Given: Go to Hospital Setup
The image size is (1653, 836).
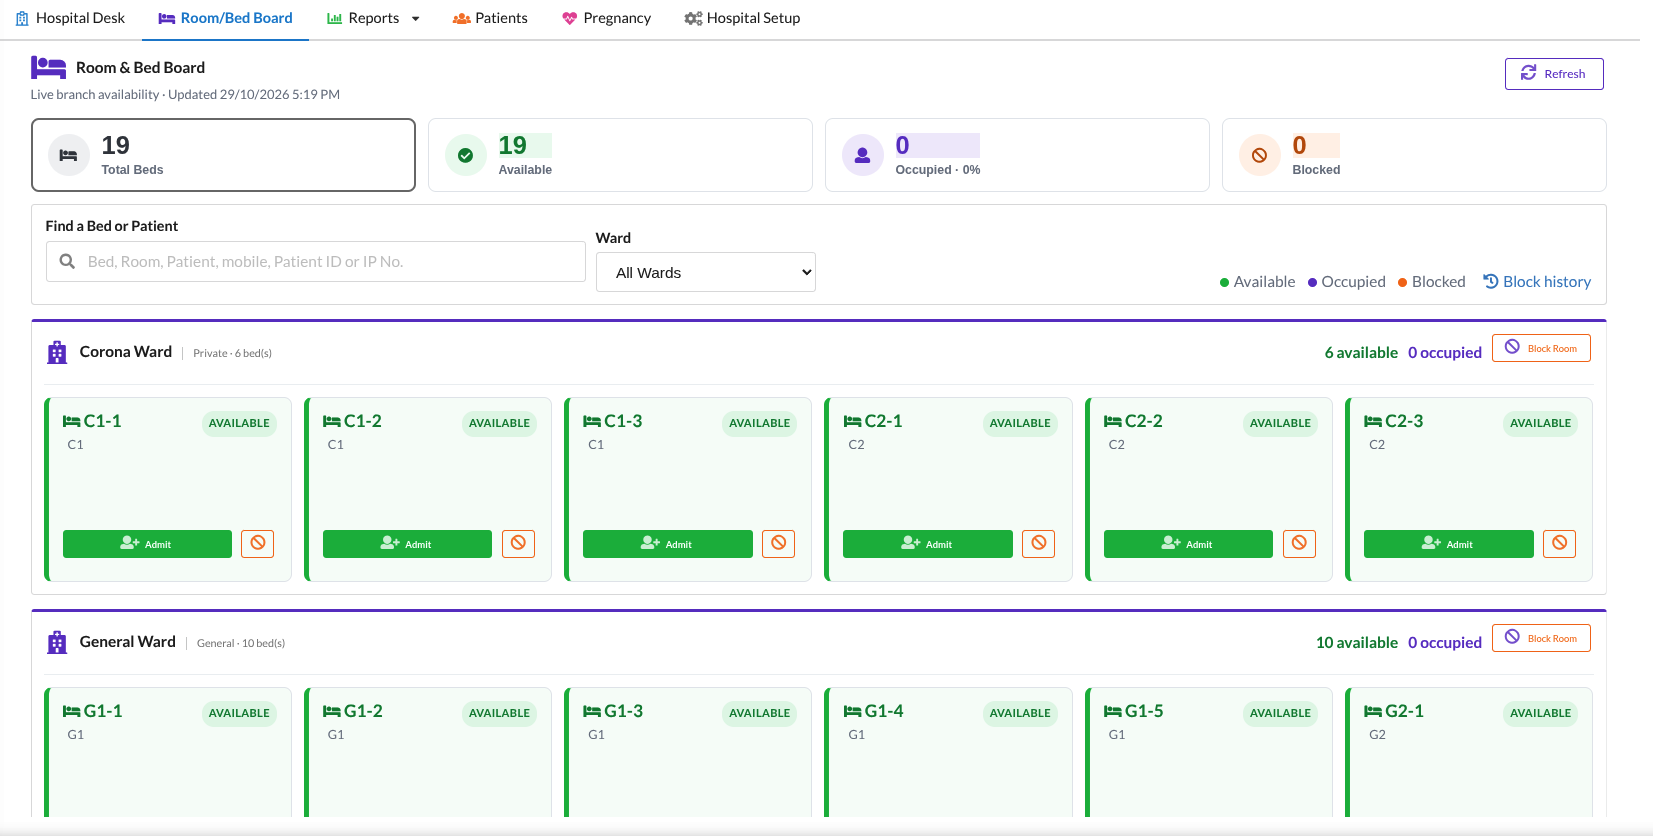Looking at the screenshot, I should (x=742, y=18).
